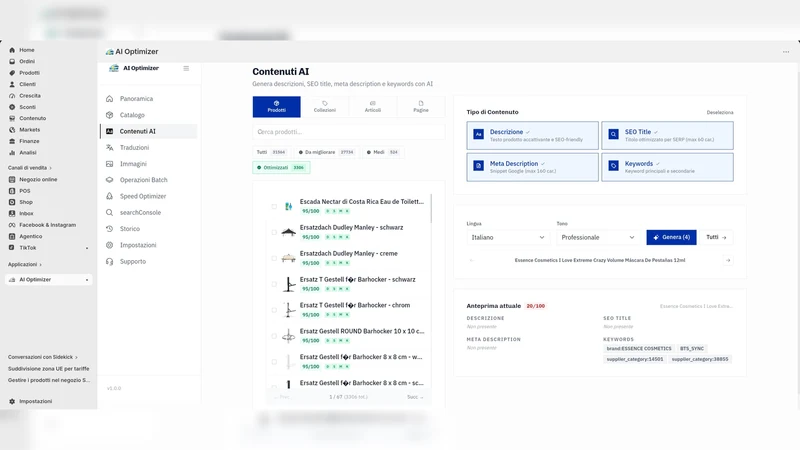Viewport: 800px width, 450px height.
Task: Open the Lingua Italiano dropdown
Action: 508,237
